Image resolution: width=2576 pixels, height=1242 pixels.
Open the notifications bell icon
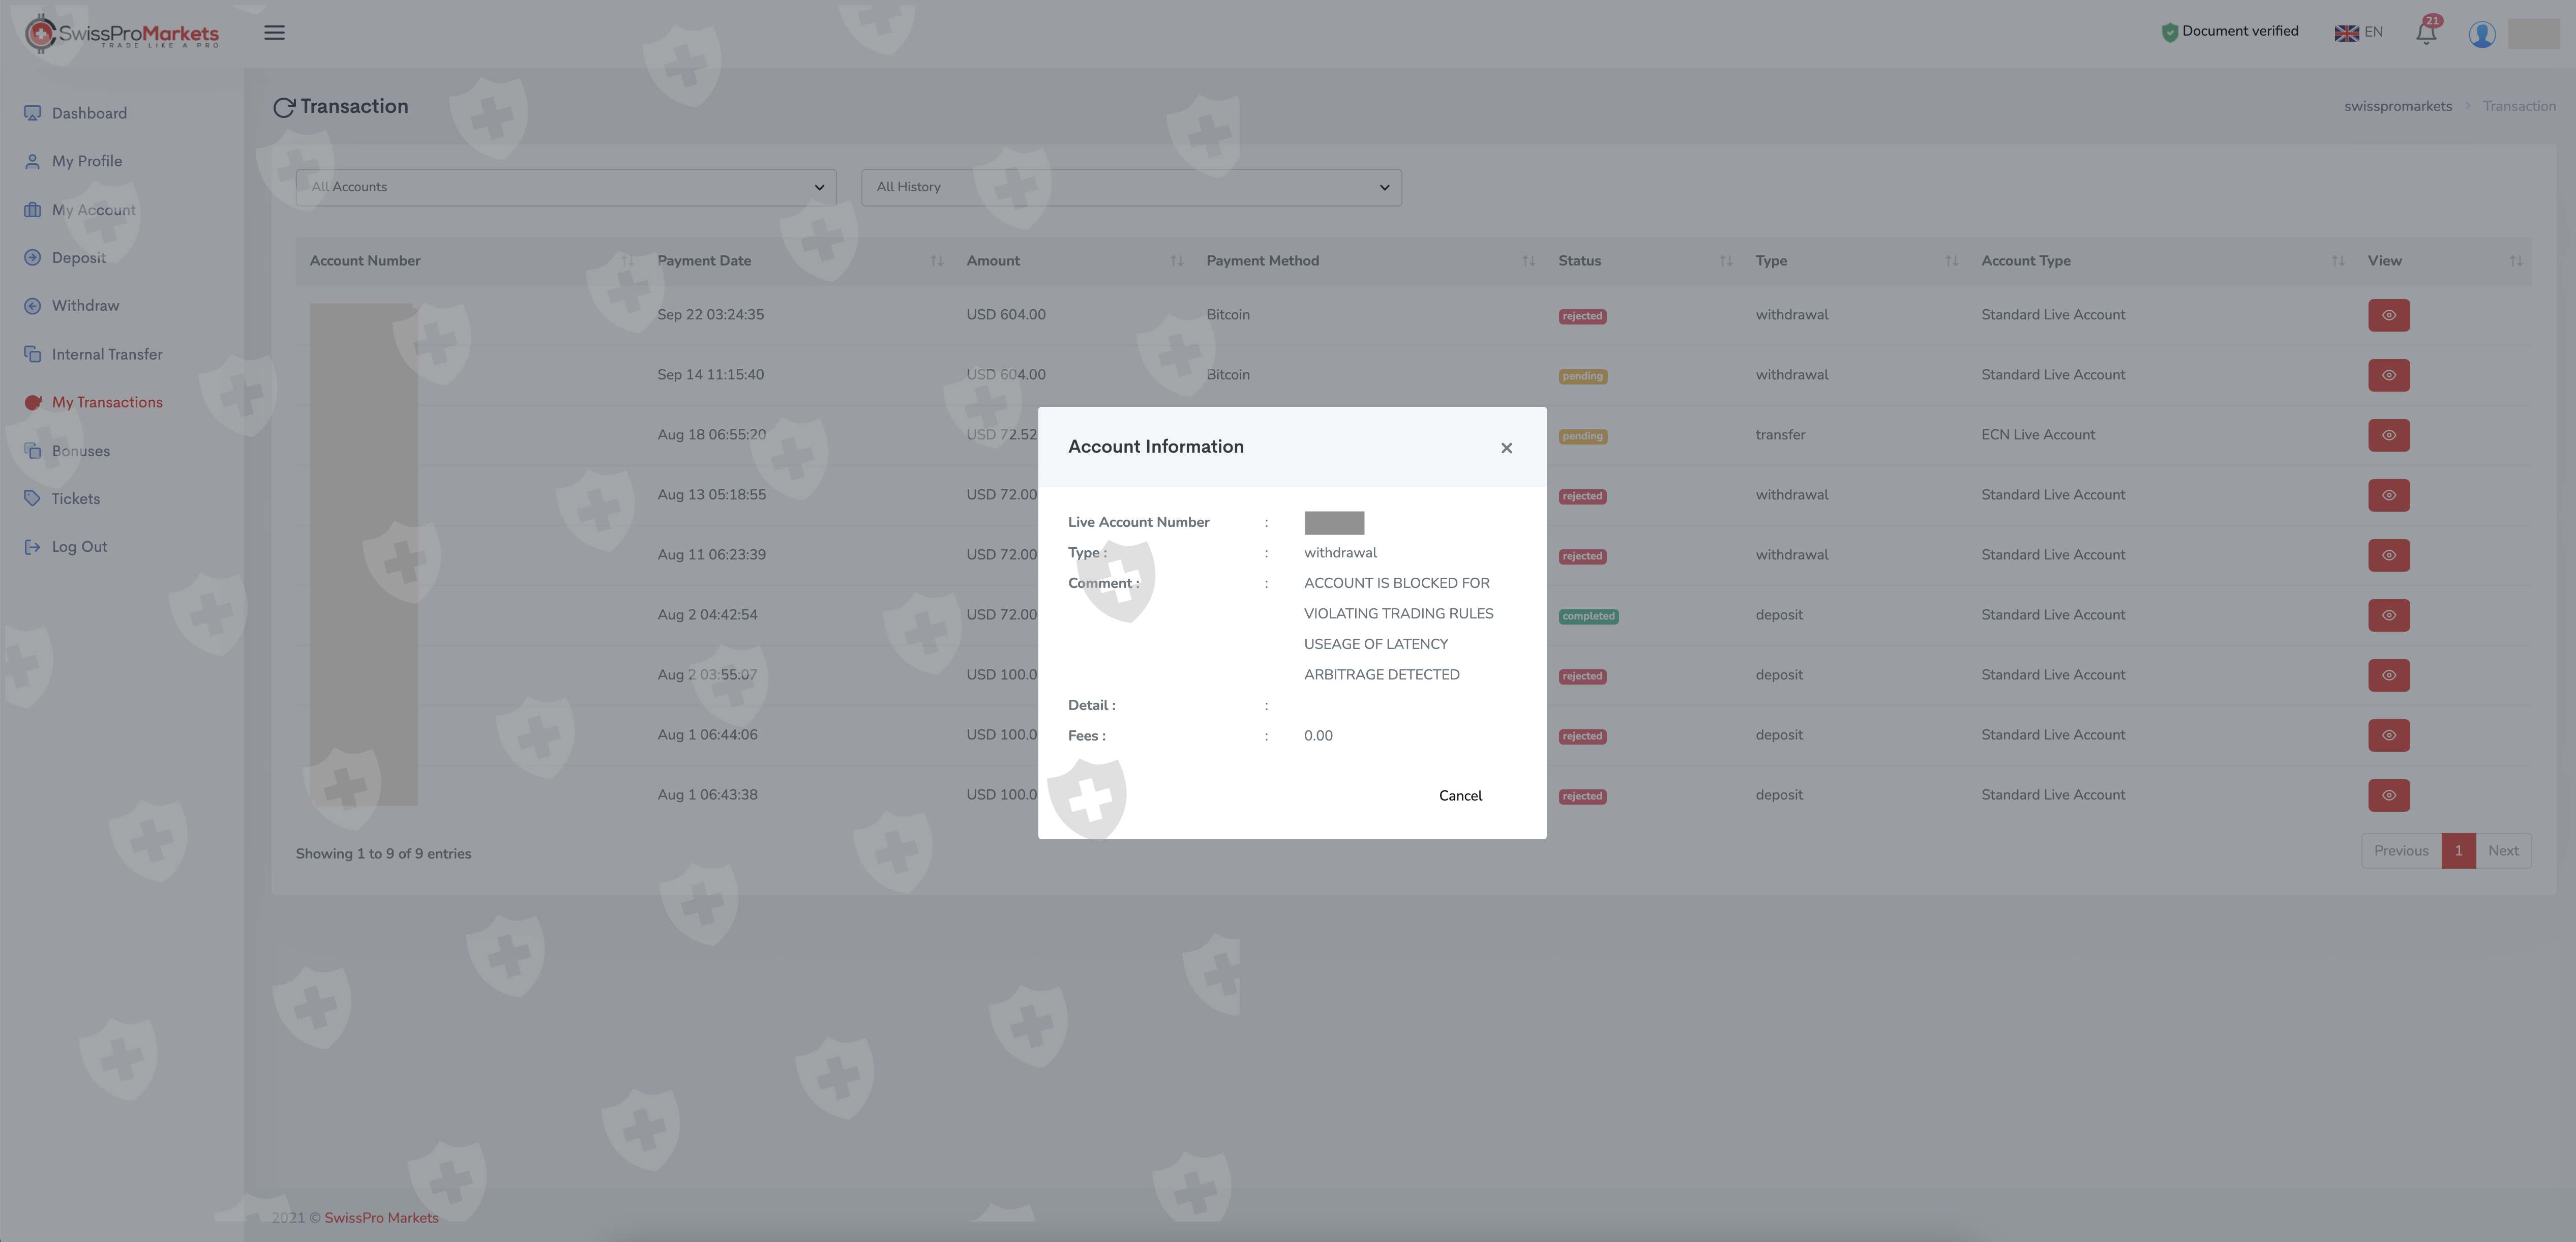point(2425,33)
